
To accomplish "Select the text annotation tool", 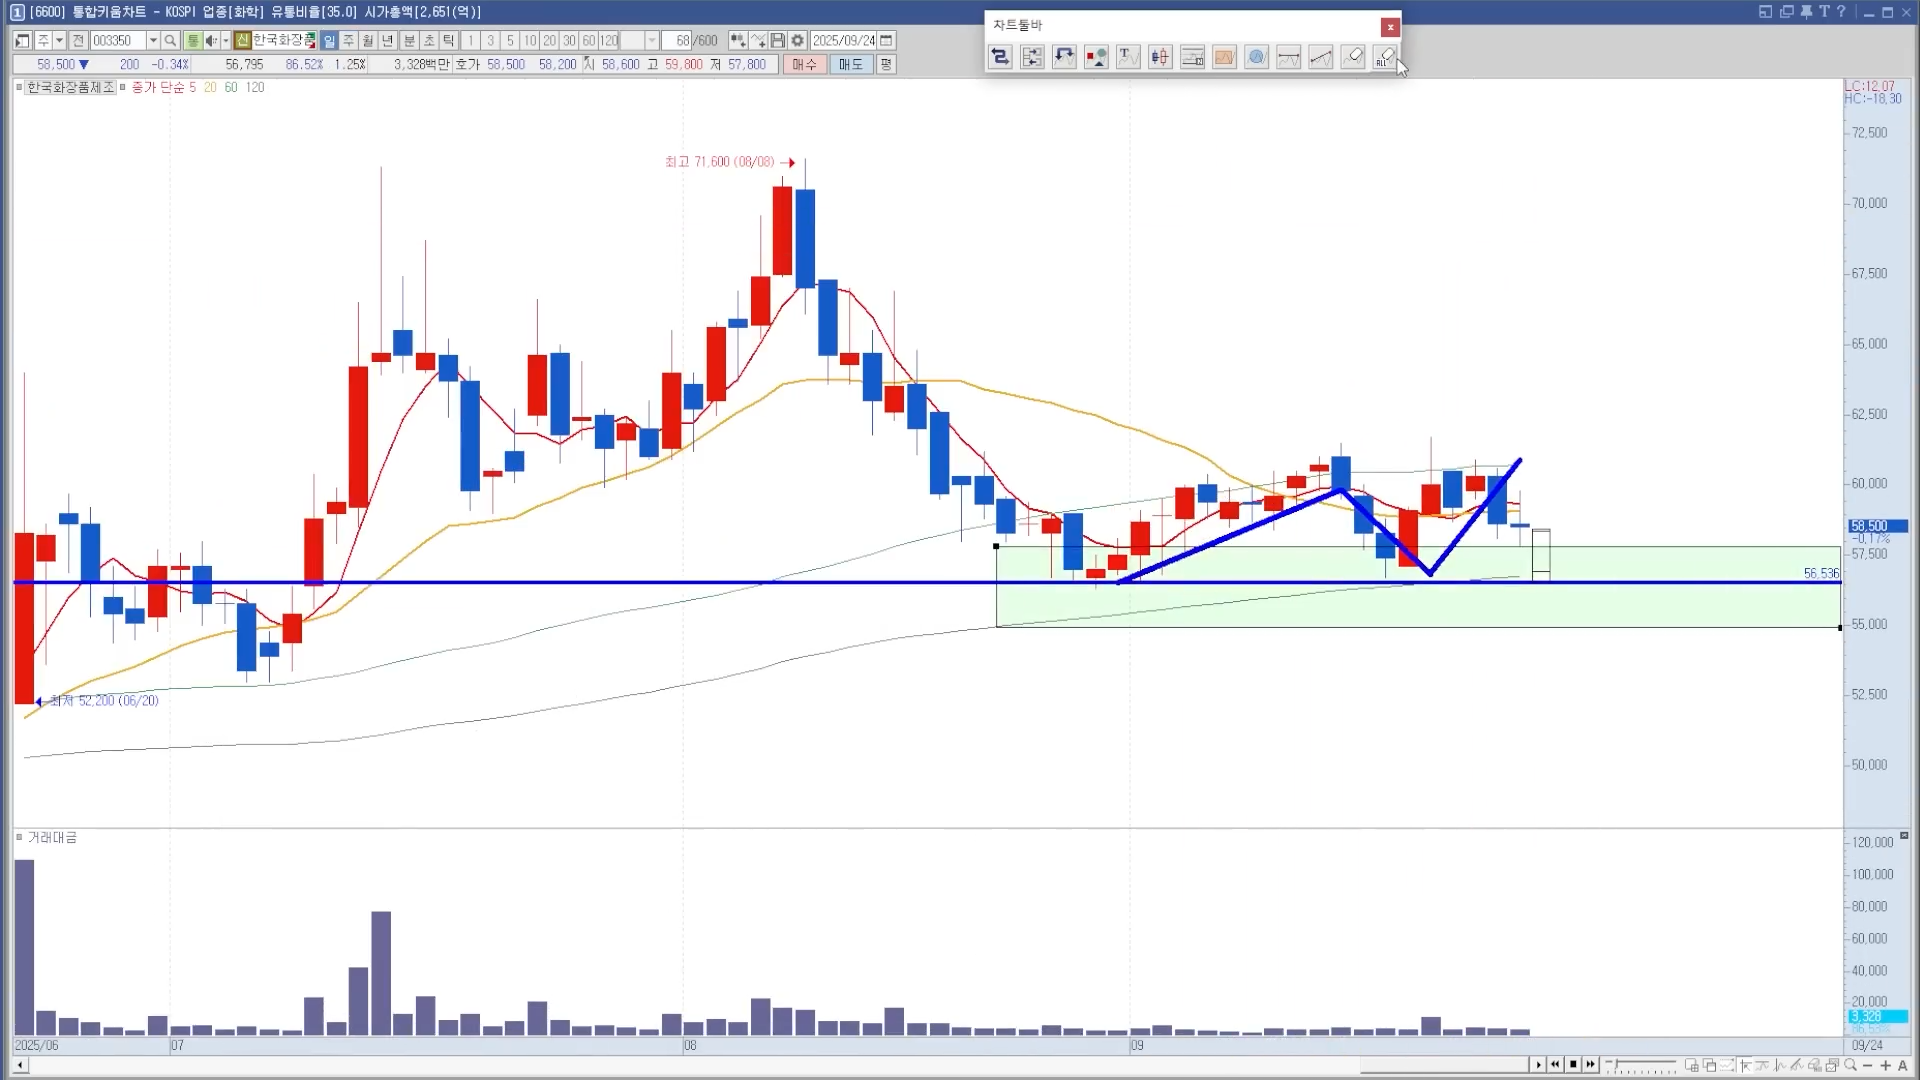I will click(x=1128, y=57).
